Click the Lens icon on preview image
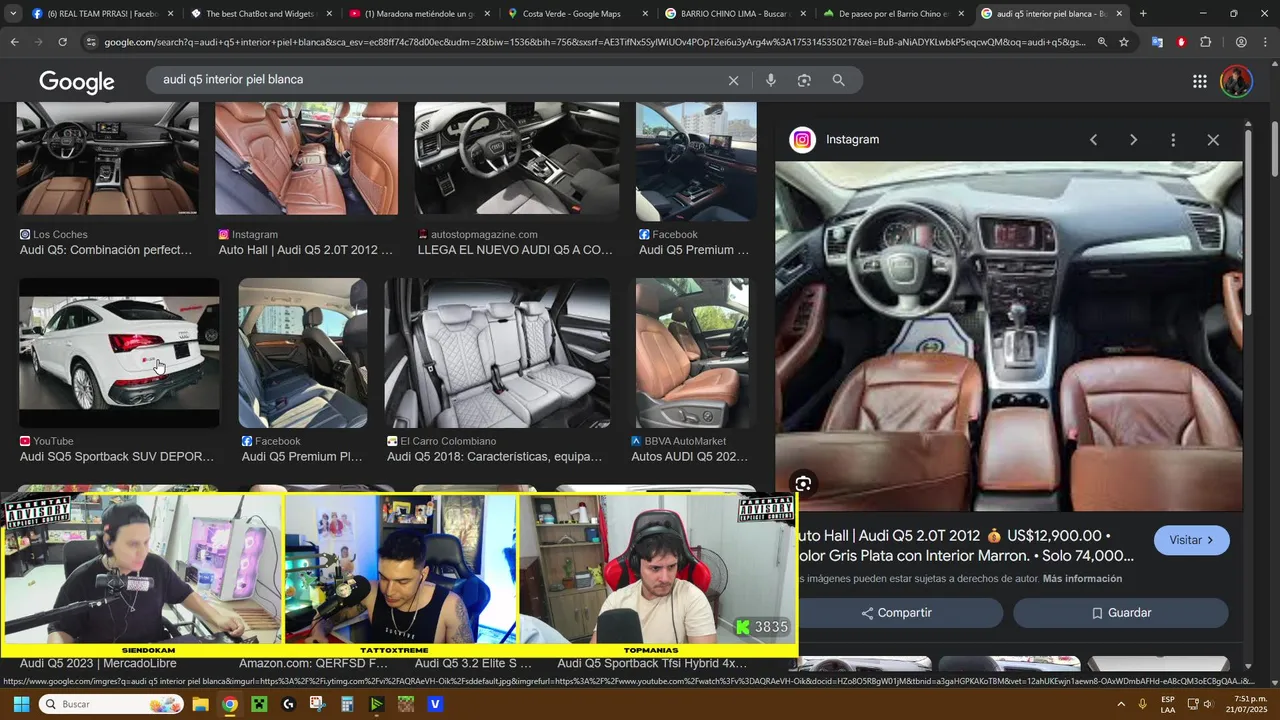Viewport: 1280px width, 720px height. pyautogui.click(x=802, y=484)
